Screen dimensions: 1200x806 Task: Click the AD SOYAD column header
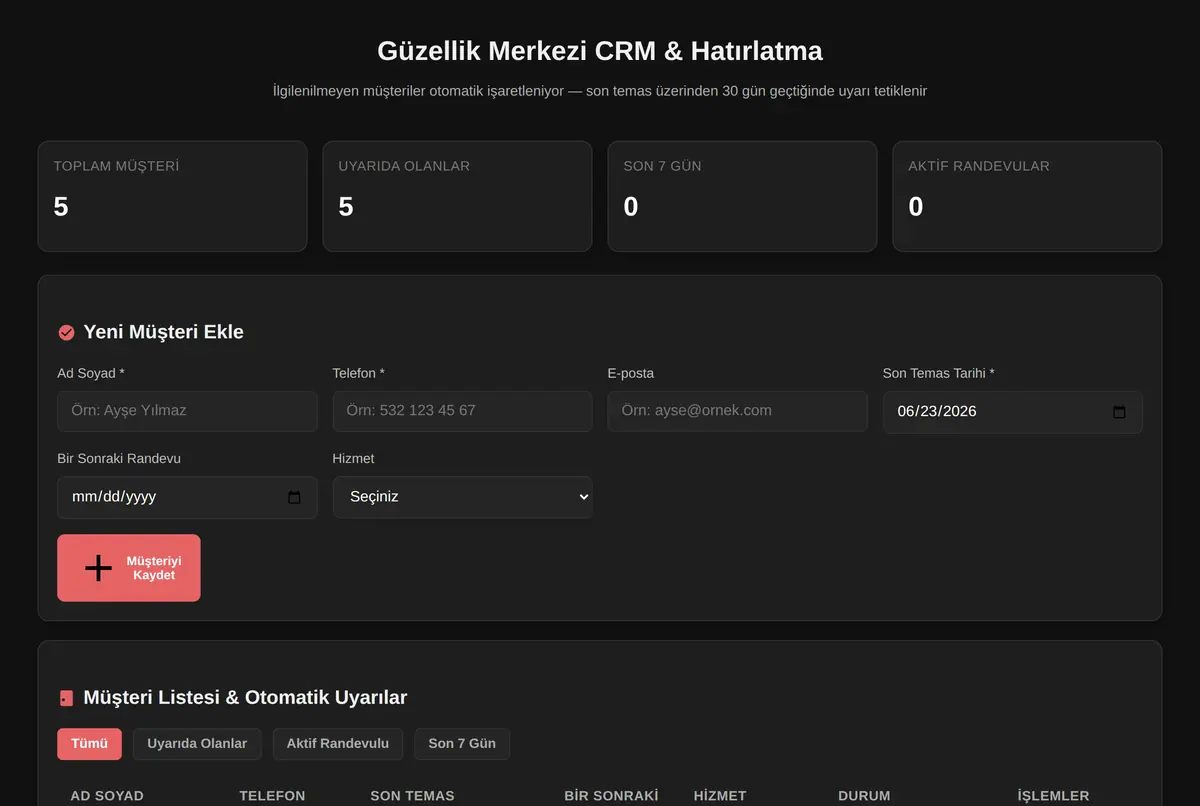coord(107,796)
